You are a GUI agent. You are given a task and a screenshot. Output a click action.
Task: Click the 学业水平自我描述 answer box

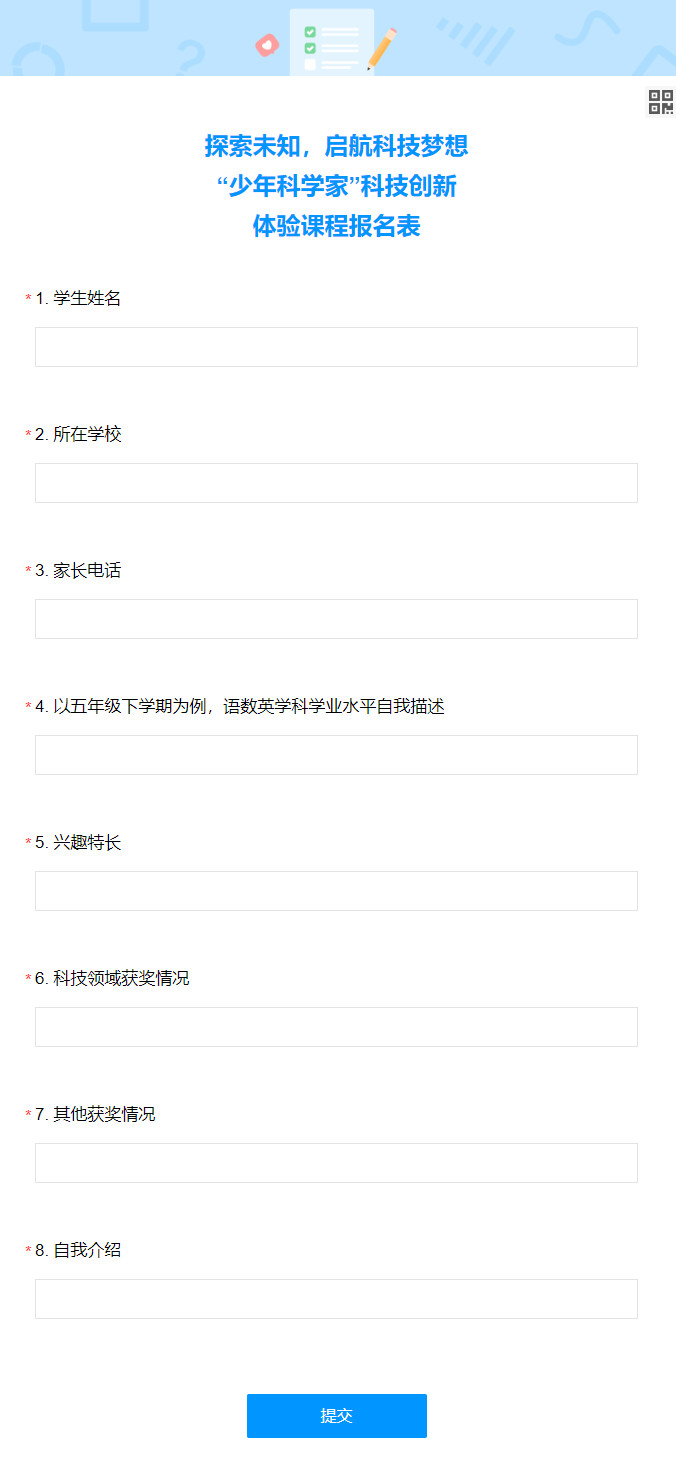pyautogui.click(x=336, y=755)
